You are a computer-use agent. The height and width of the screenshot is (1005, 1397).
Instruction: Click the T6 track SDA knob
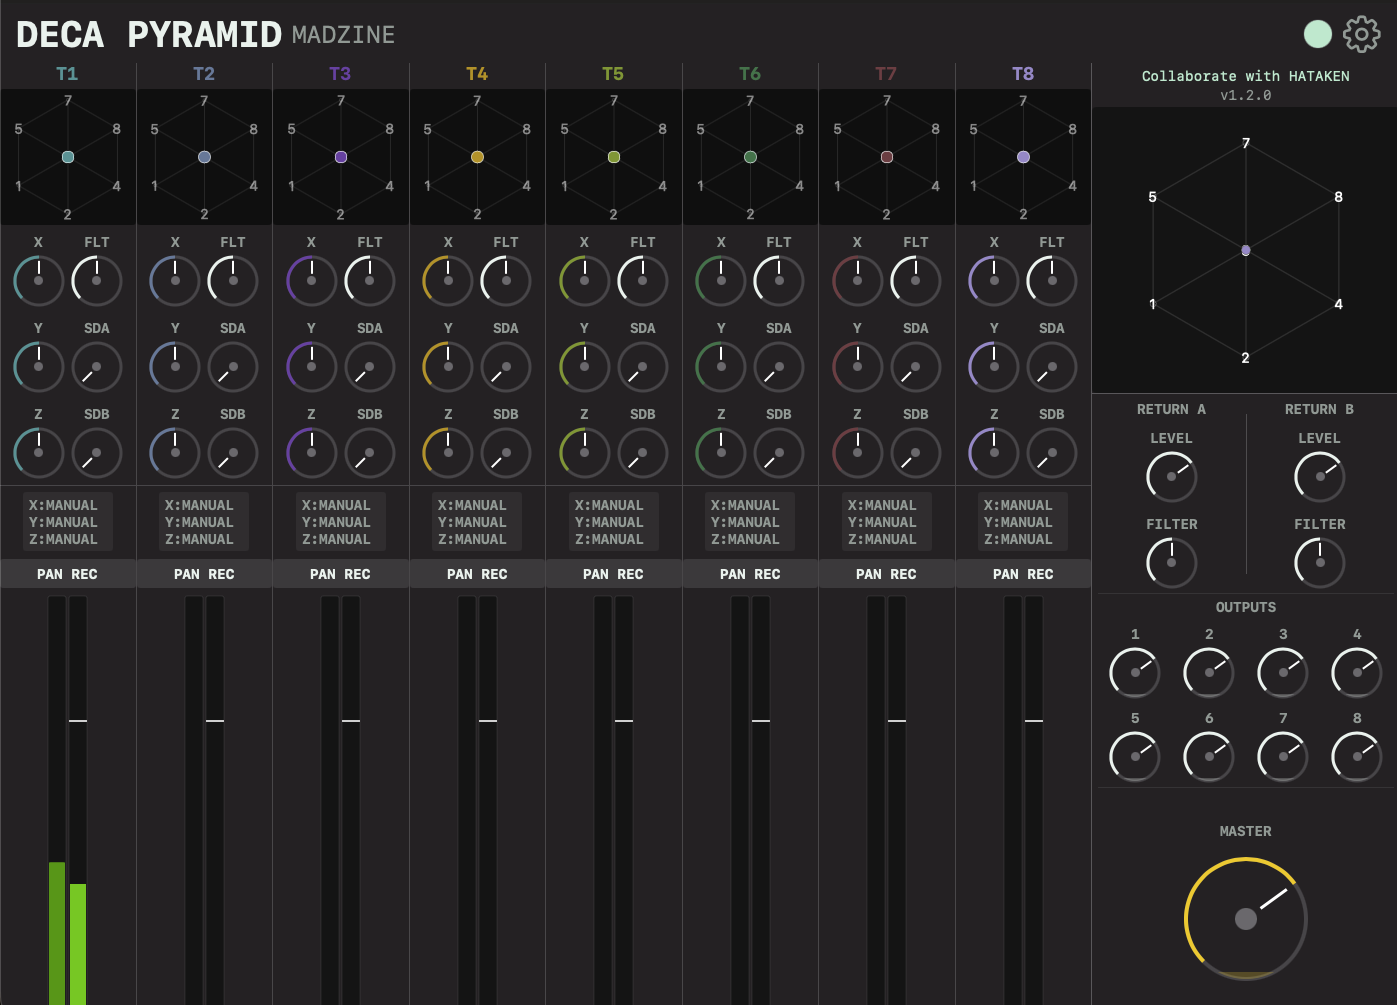[778, 367]
